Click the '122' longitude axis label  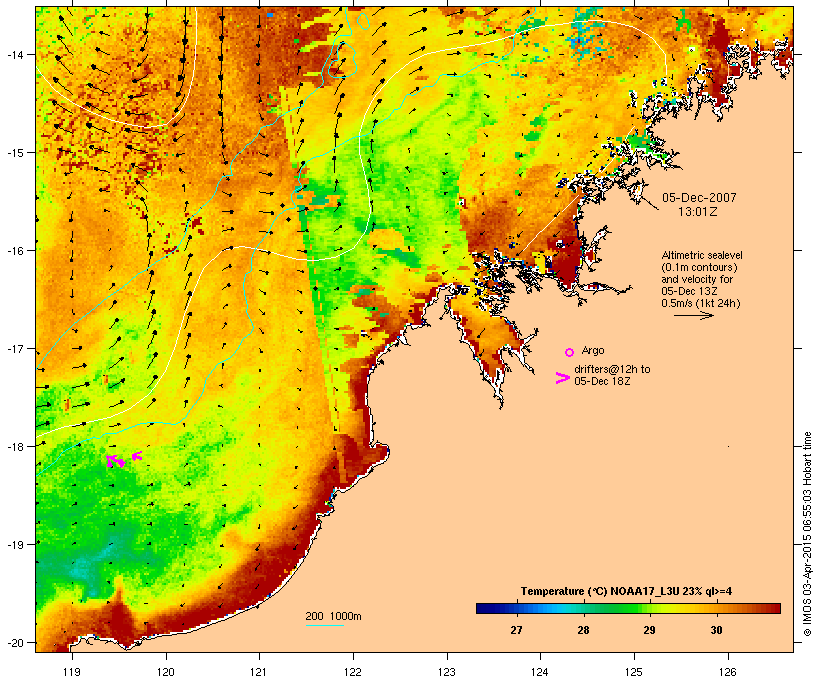[x=353, y=672]
